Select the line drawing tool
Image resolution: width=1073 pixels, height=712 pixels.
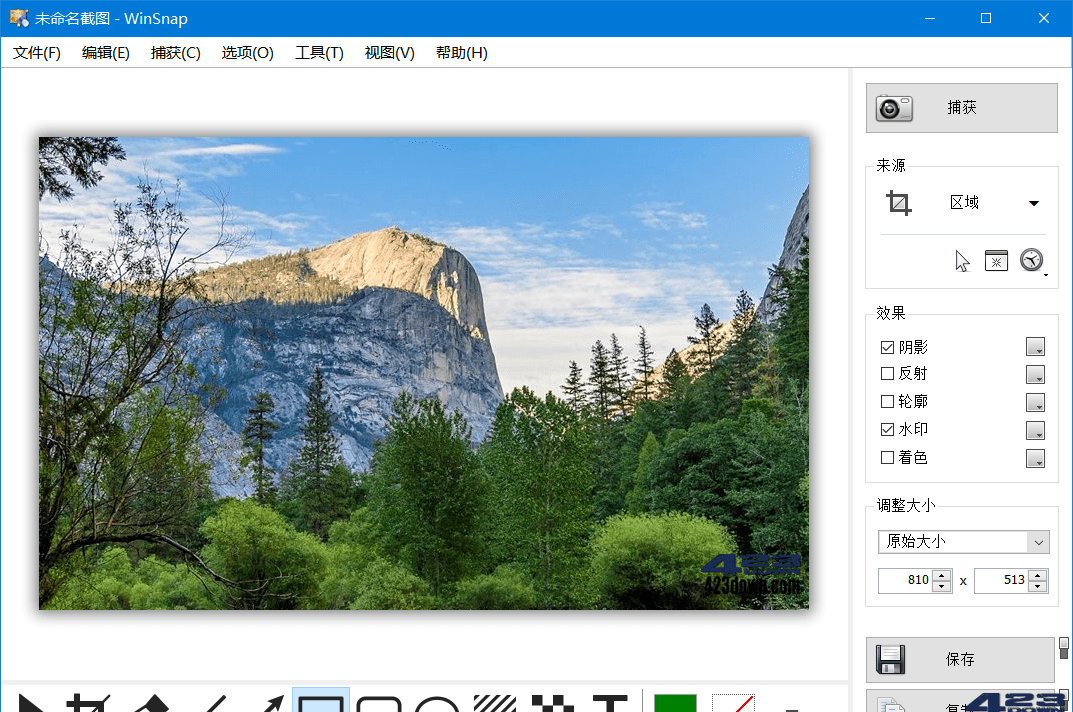coord(214,702)
